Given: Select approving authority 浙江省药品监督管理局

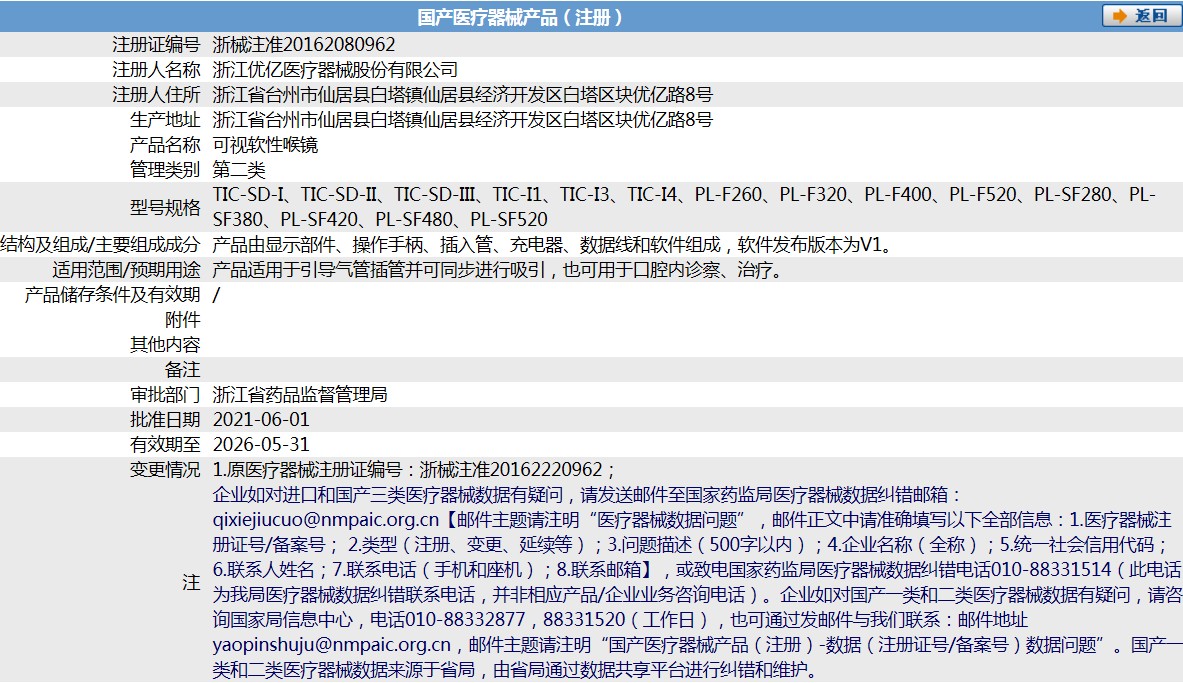Looking at the screenshot, I should pyautogui.click(x=300, y=394).
